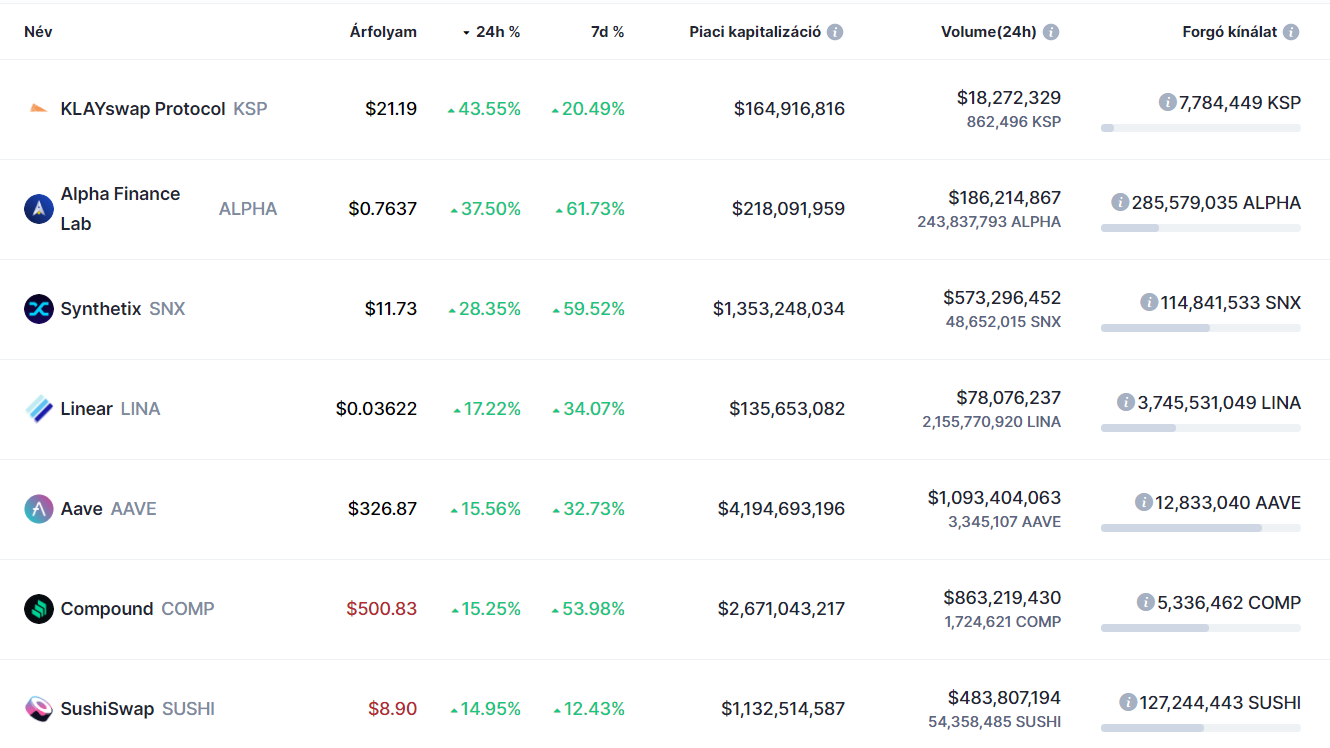This screenshot has height=748, width=1330.
Task: Click KSP market cap $164,916,816
Action: point(789,109)
